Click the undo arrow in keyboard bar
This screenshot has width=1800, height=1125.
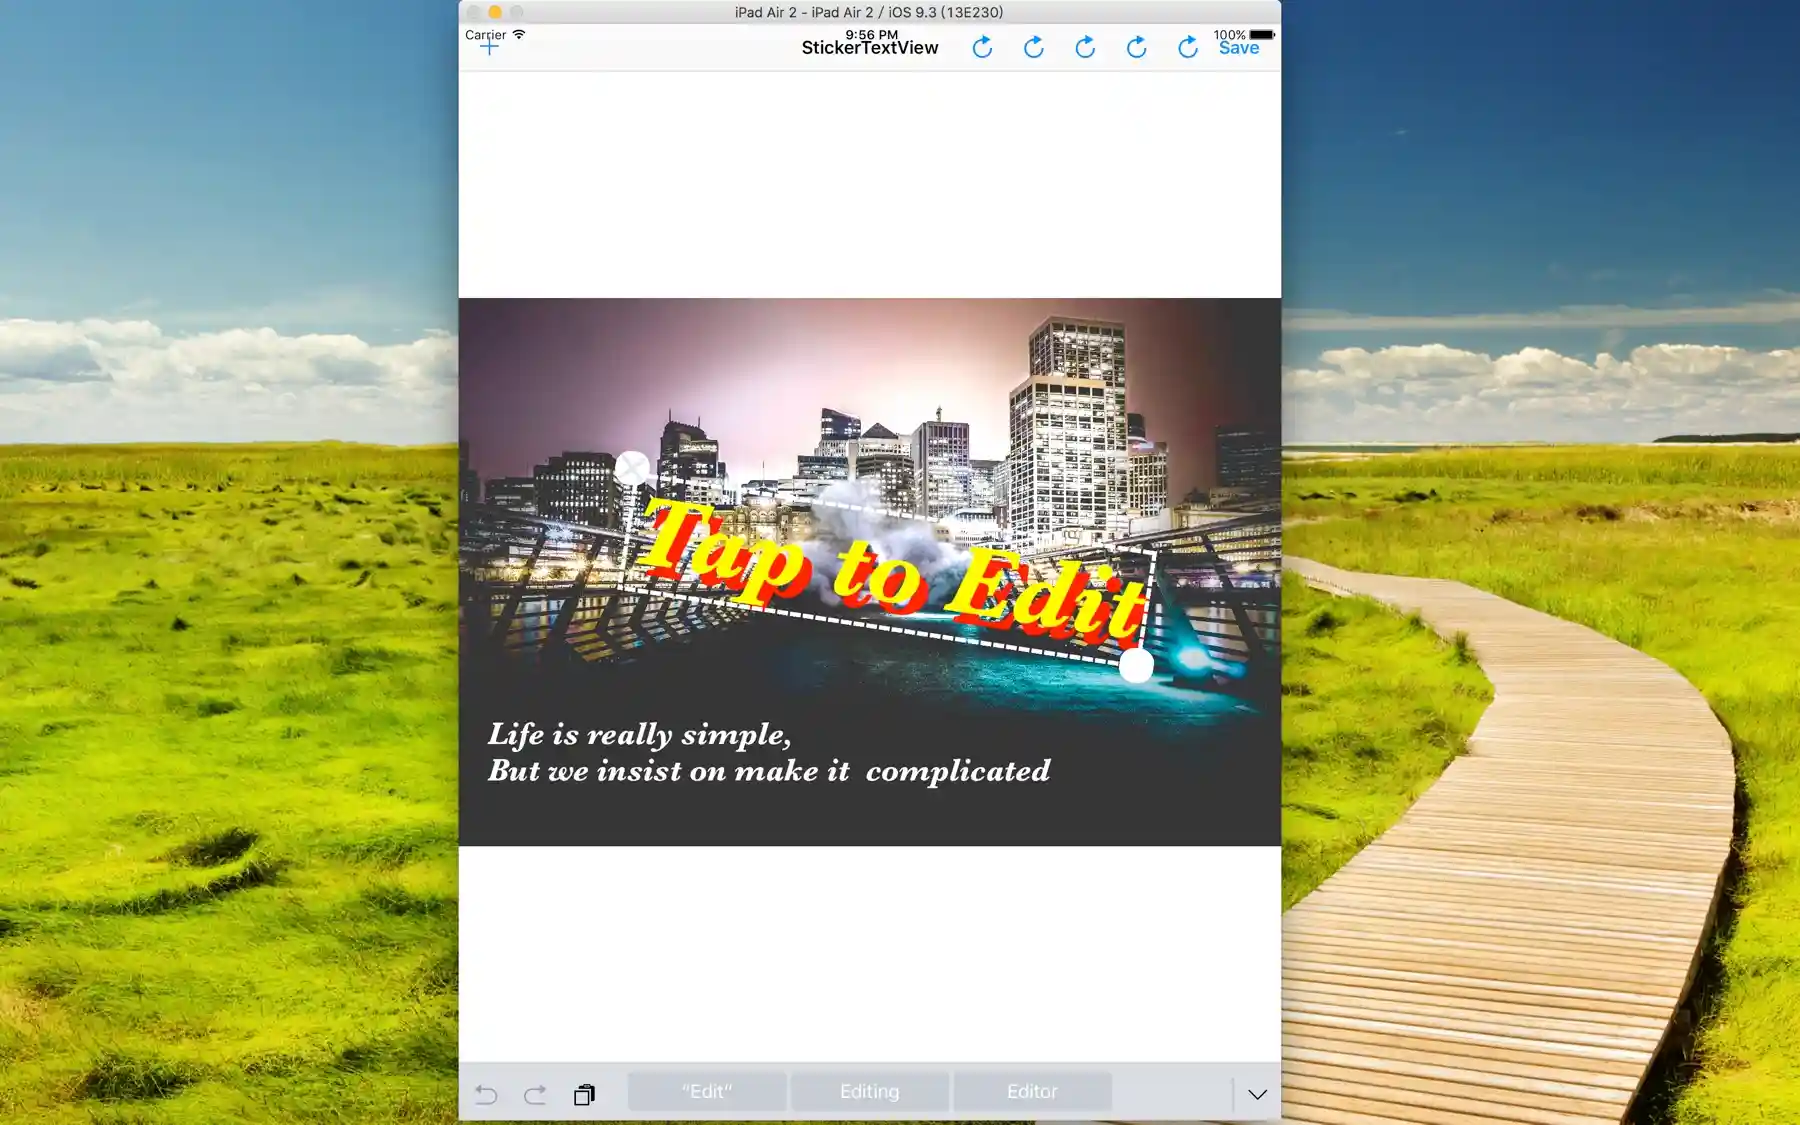tap(486, 1094)
